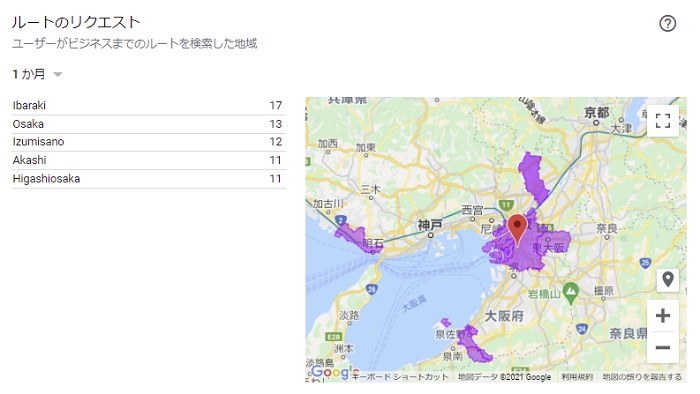The image size is (700, 394).
Task: Zoom in on the map
Action: [663, 315]
